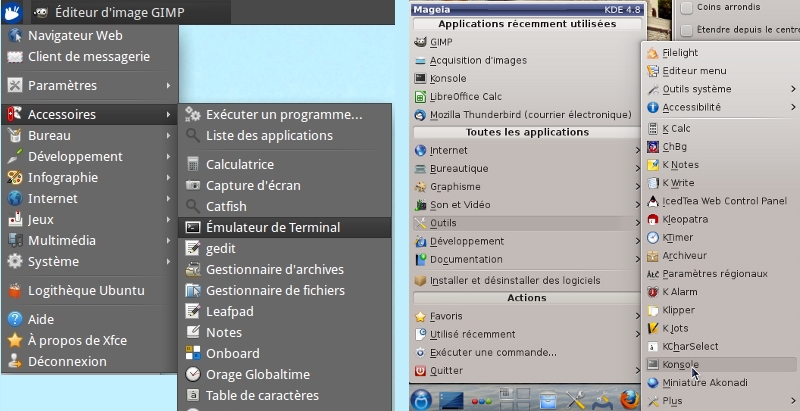
Task: Open the Système menu entry
Action: [x=90, y=262]
